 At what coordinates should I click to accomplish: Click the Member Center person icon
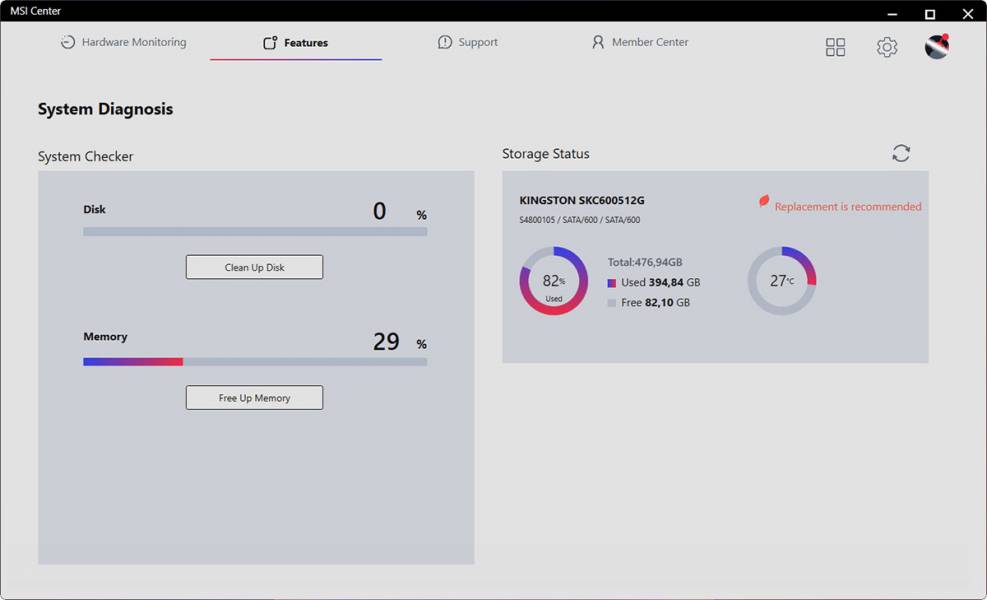(598, 43)
